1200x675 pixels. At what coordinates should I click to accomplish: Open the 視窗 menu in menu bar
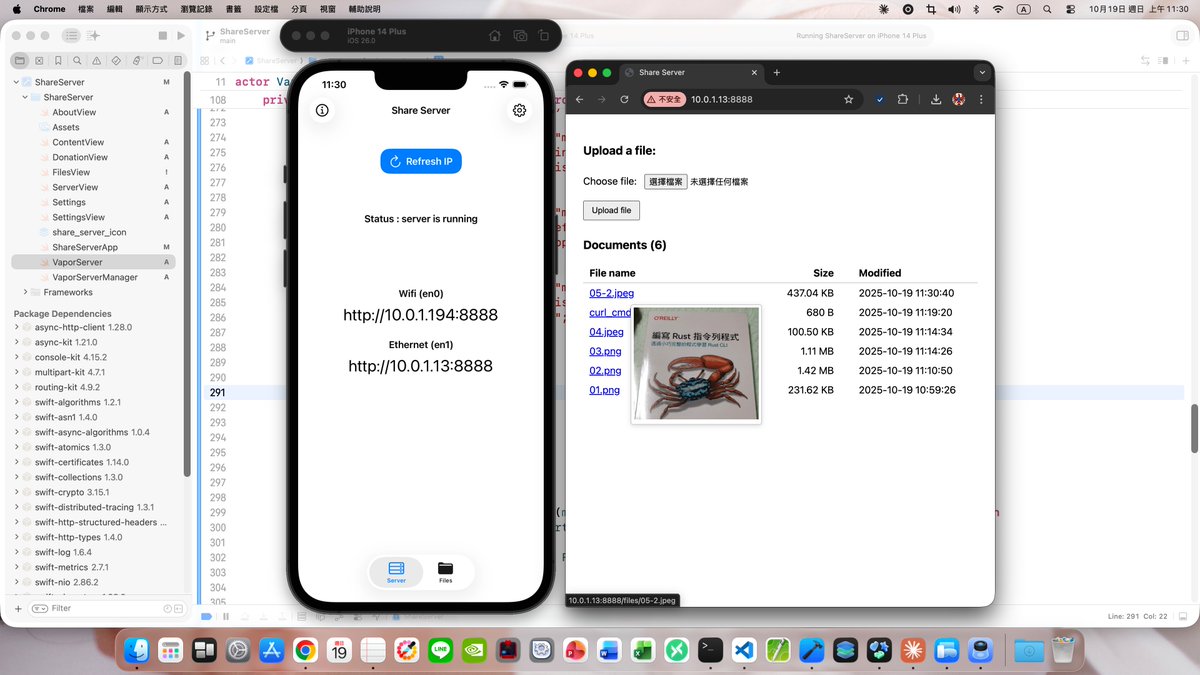(x=328, y=9)
